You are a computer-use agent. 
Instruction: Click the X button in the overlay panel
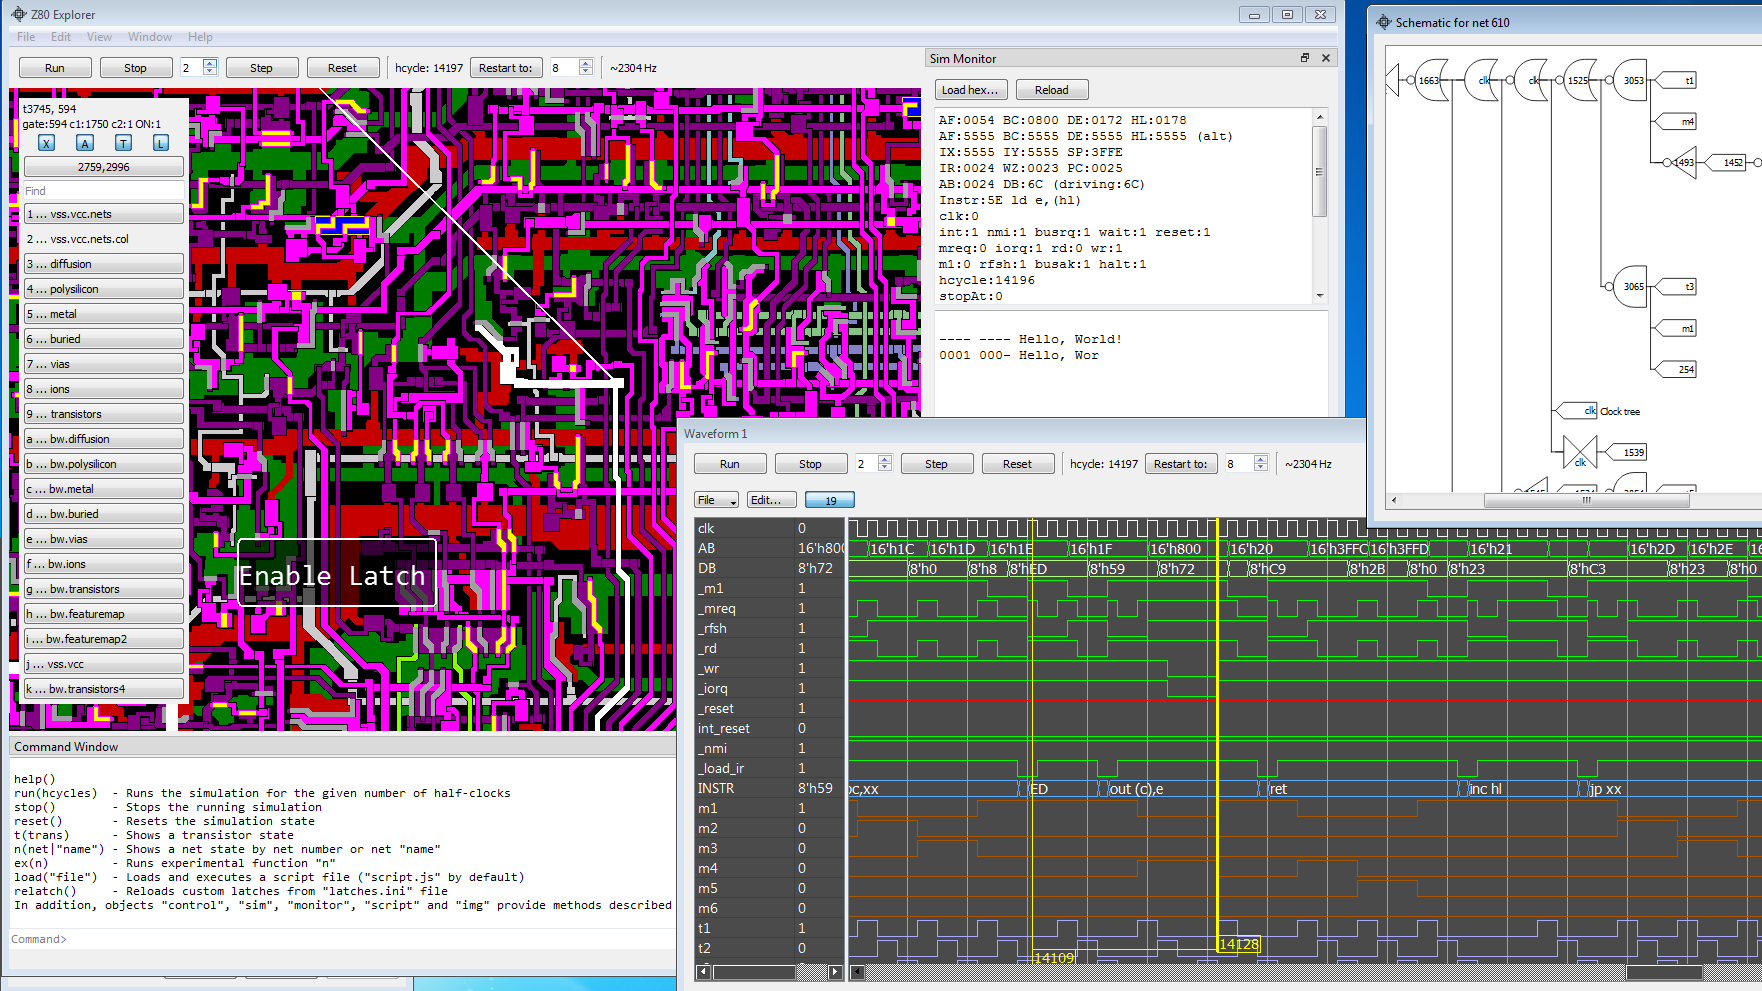coord(46,143)
